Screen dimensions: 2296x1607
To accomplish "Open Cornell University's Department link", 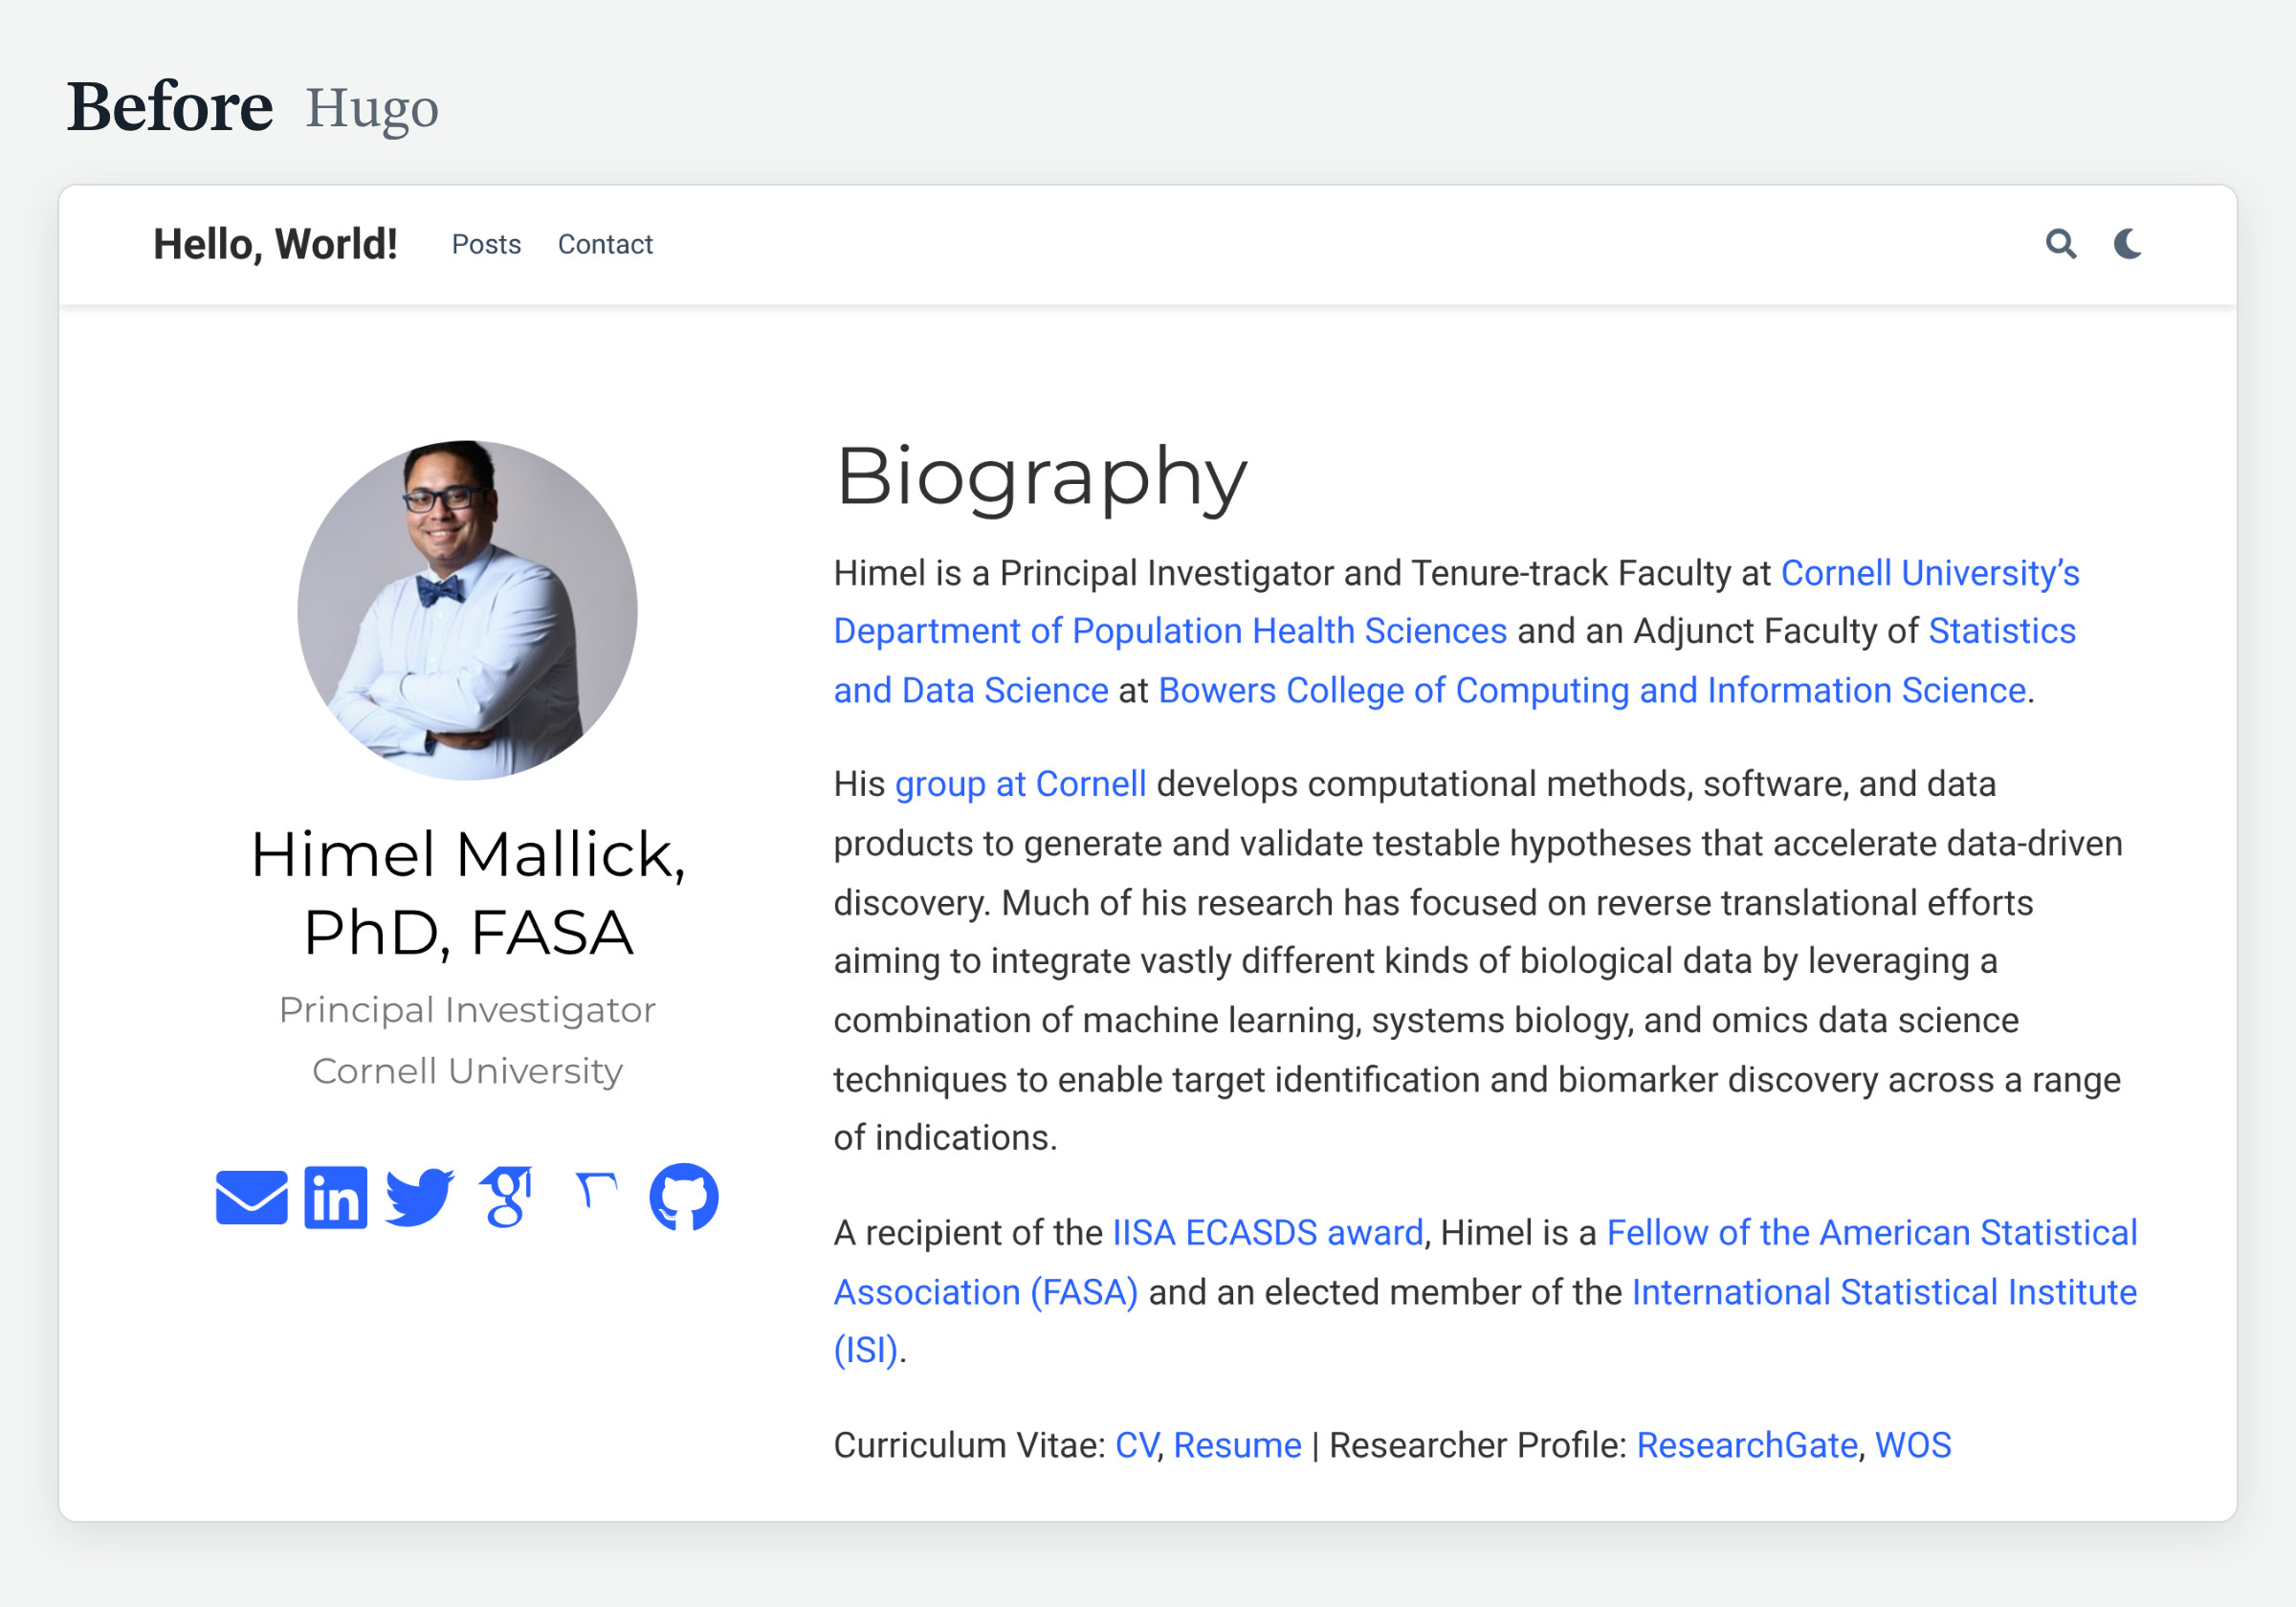I will pyautogui.click(x=1456, y=602).
